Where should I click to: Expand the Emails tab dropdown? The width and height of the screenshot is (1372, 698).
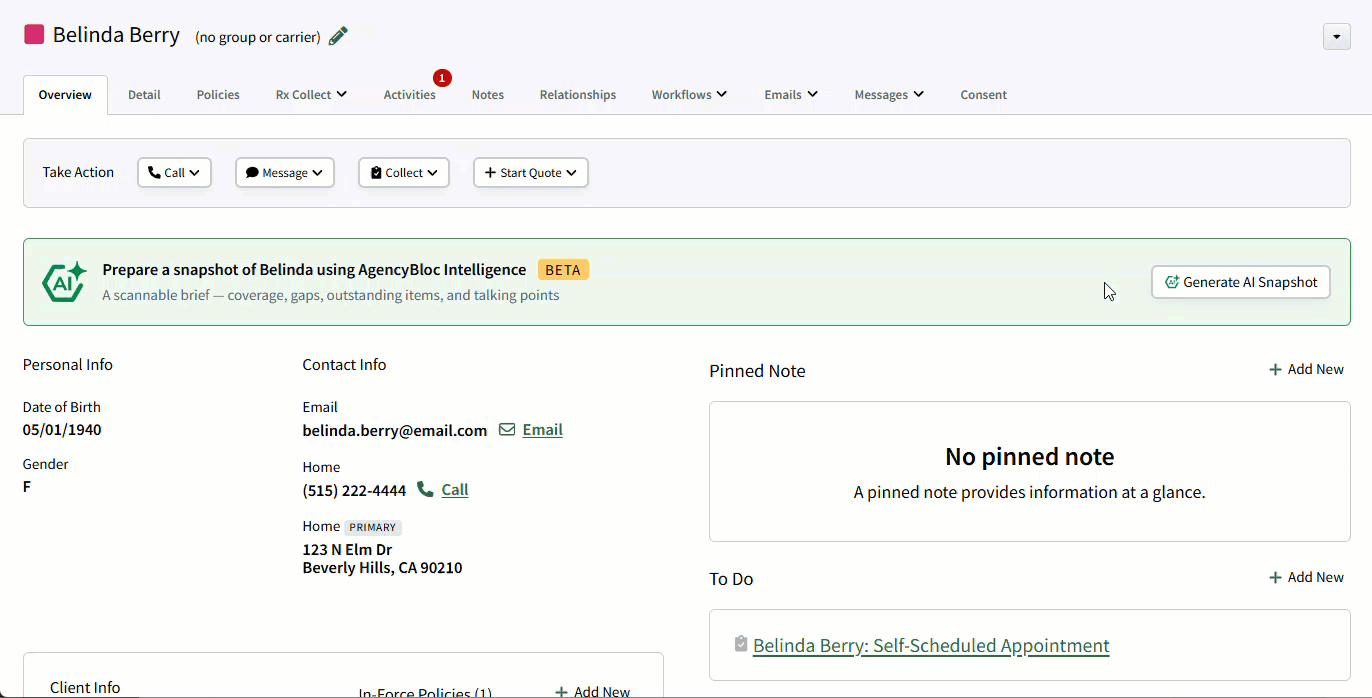point(791,95)
